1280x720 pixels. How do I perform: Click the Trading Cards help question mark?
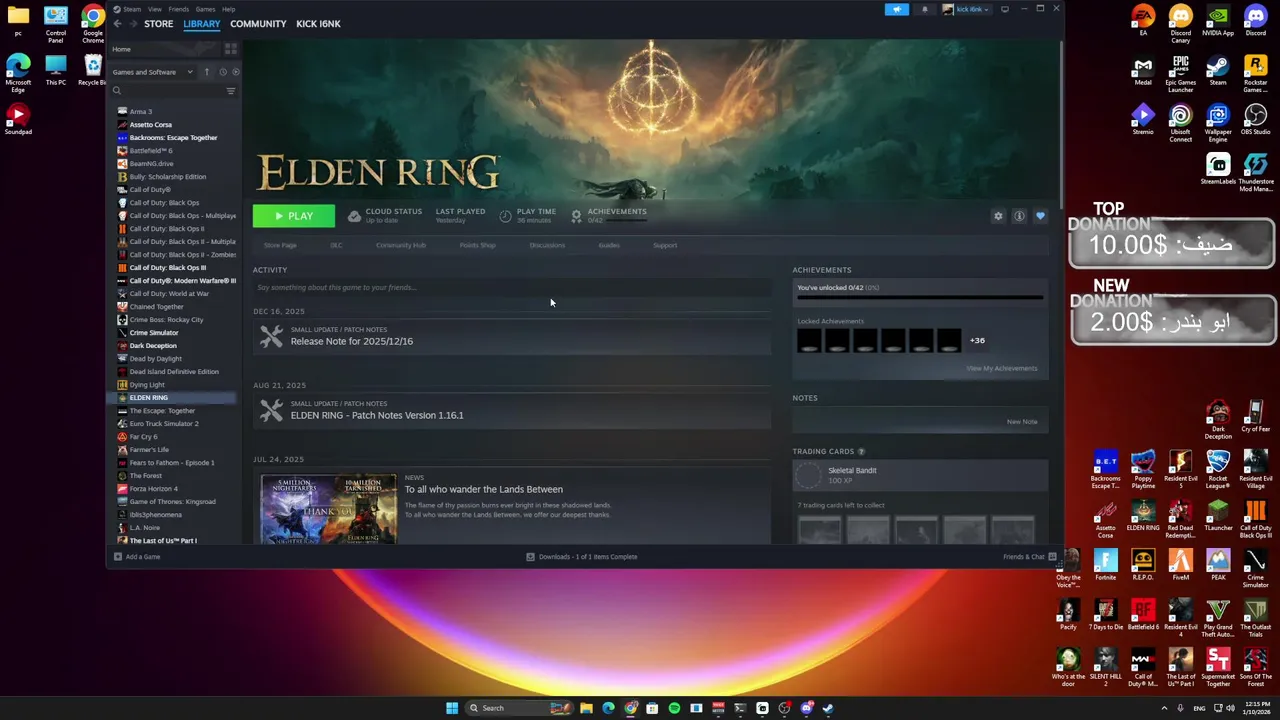861,452
